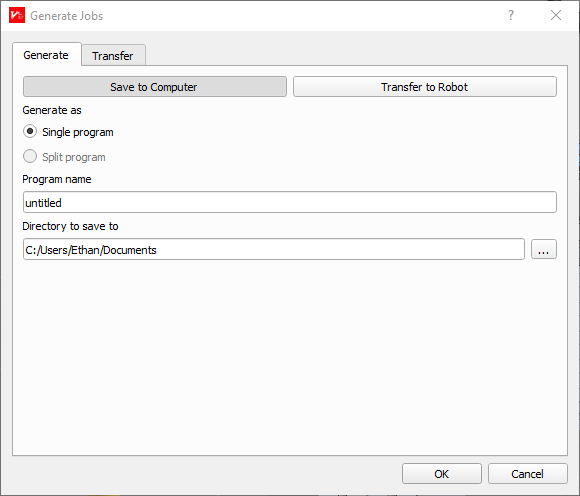Confirm with the OK button
The width and height of the screenshot is (580, 496).
coord(442,474)
